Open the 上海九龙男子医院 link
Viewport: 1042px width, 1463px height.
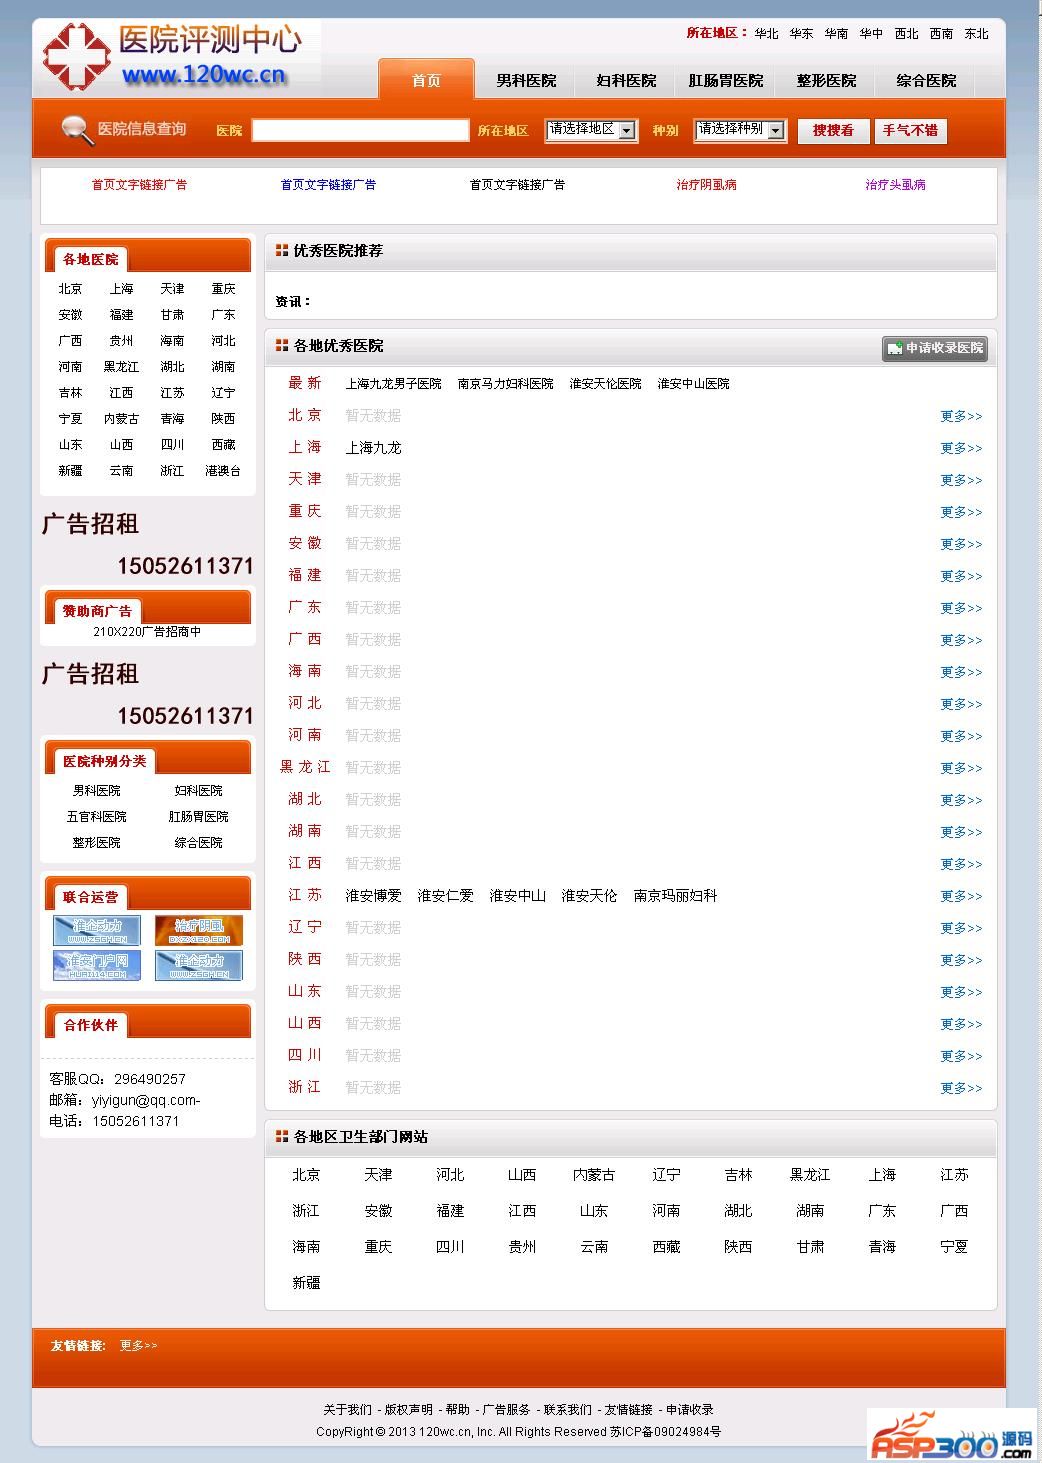point(394,384)
